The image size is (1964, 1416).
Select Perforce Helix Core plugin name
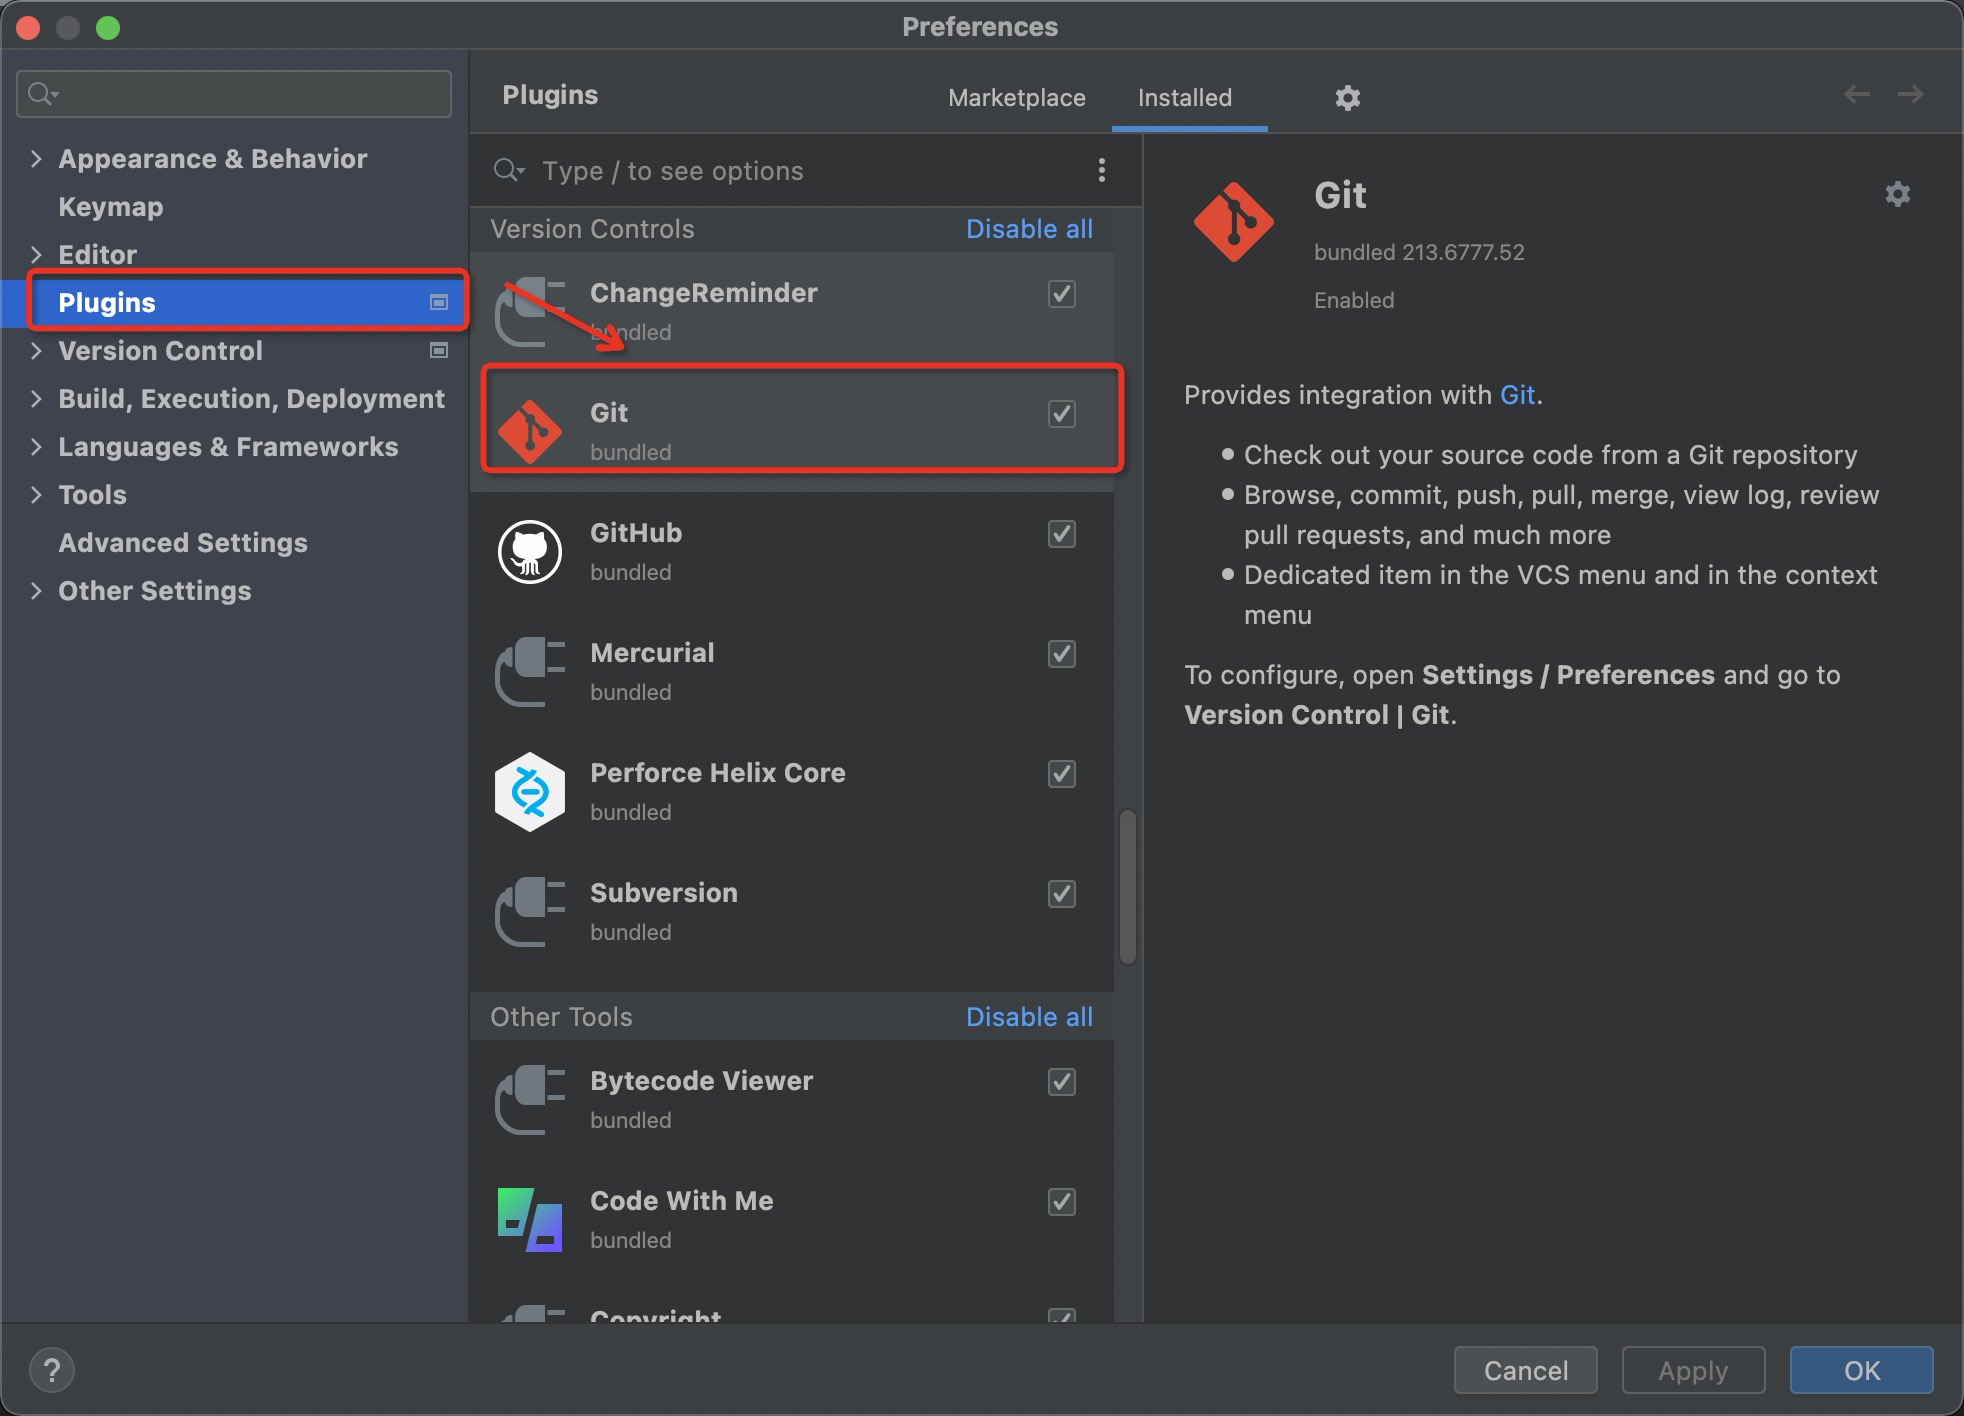718,773
